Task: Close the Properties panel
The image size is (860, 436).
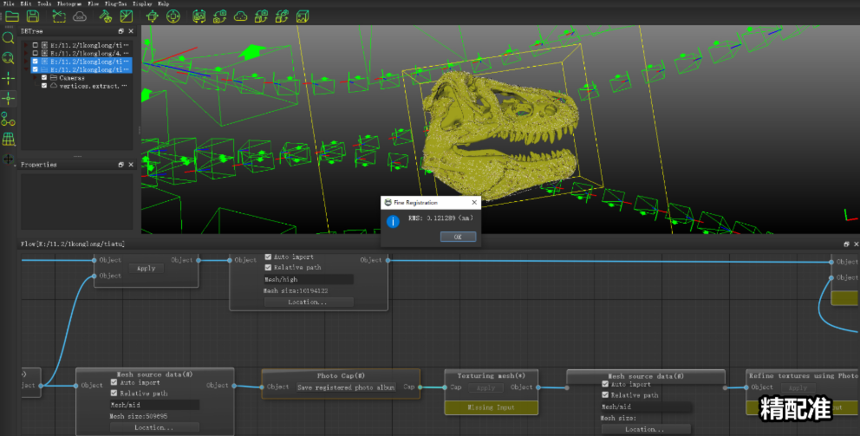Action: (x=131, y=165)
